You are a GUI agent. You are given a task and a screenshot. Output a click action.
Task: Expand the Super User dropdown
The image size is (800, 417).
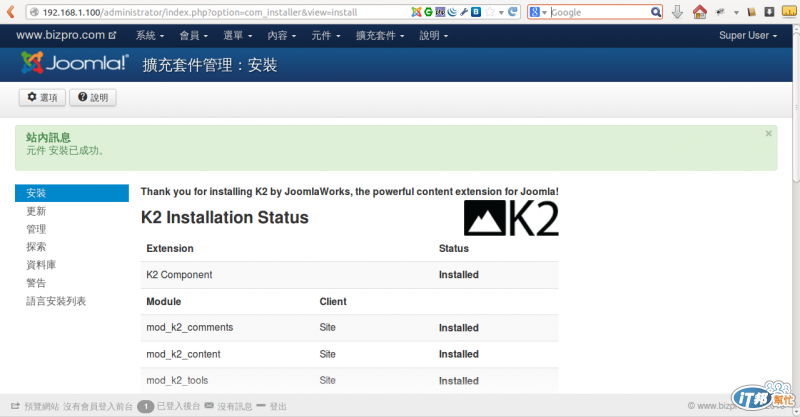pyautogui.click(x=748, y=35)
